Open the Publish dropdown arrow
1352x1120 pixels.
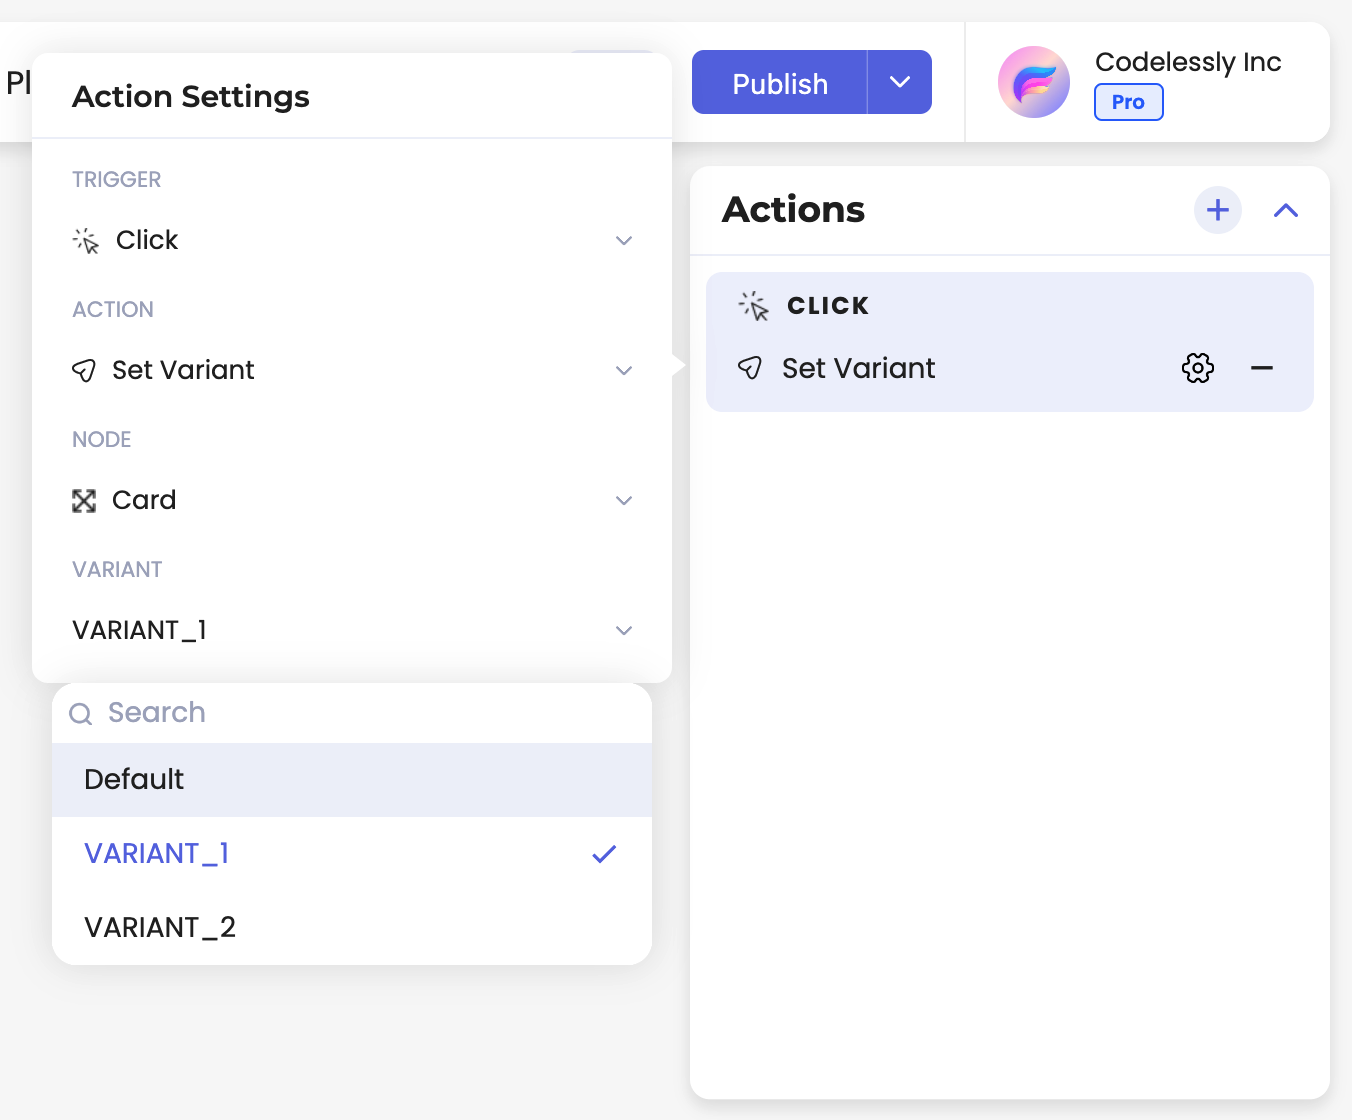tap(900, 82)
